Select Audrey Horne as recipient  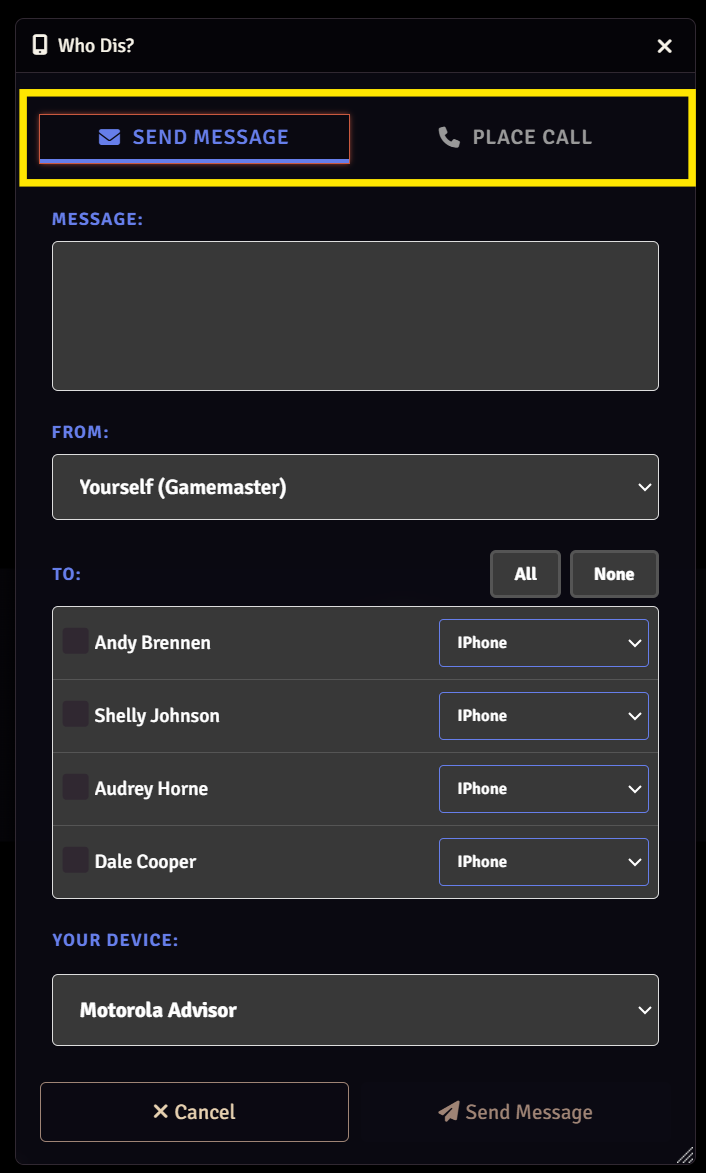[x=76, y=787]
